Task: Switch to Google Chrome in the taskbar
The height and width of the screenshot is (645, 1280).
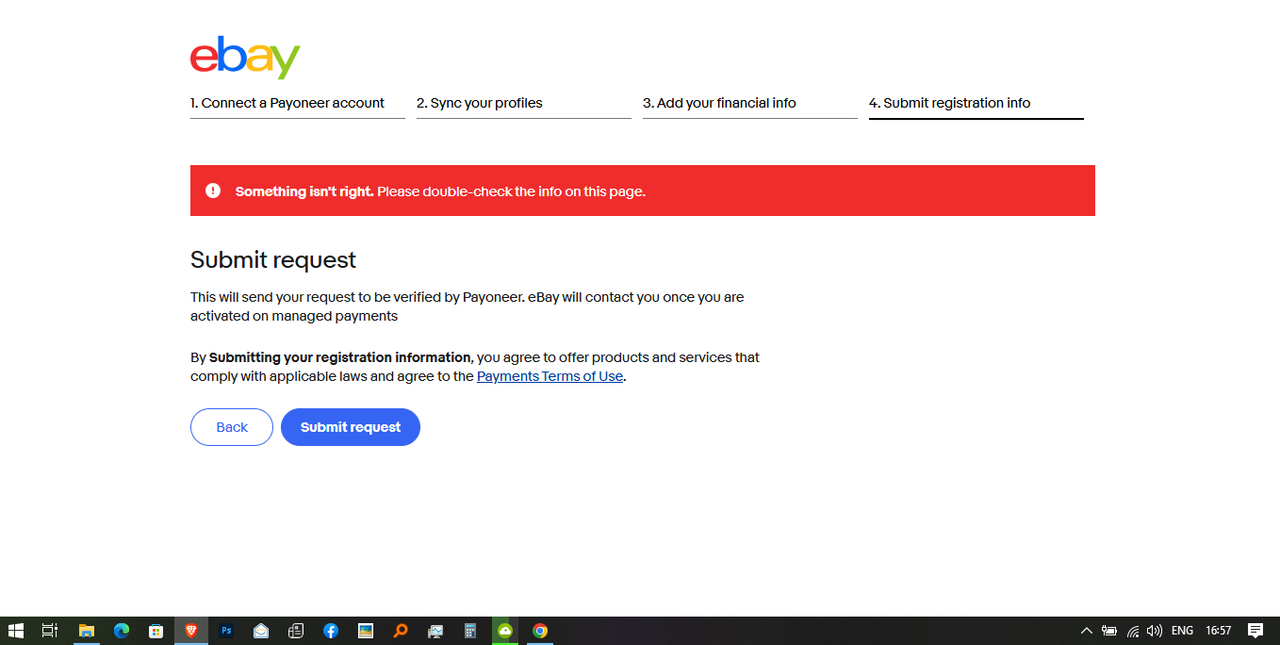Action: click(x=540, y=631)
